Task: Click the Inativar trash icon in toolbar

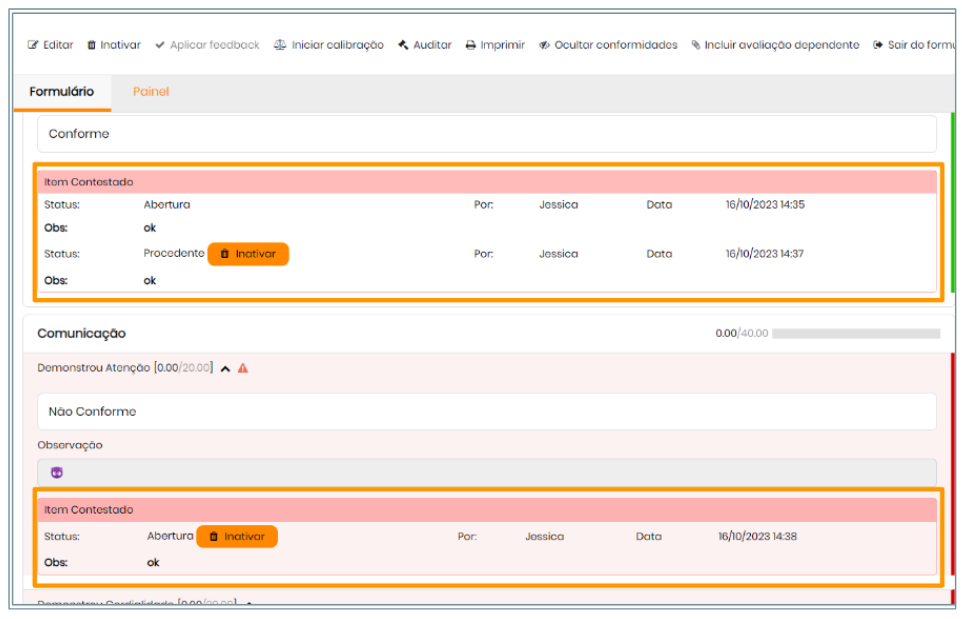Action: tap(92, 45)
